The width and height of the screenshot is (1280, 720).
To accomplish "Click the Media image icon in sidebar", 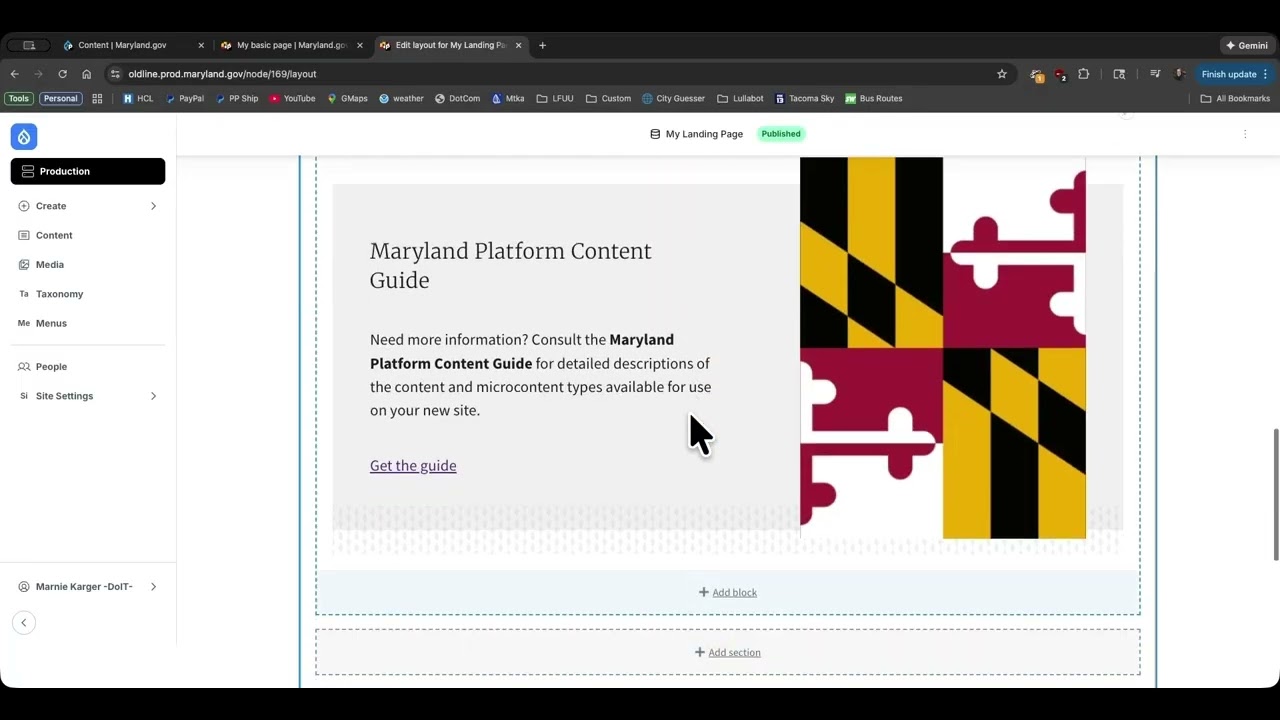I will point(24,264).
